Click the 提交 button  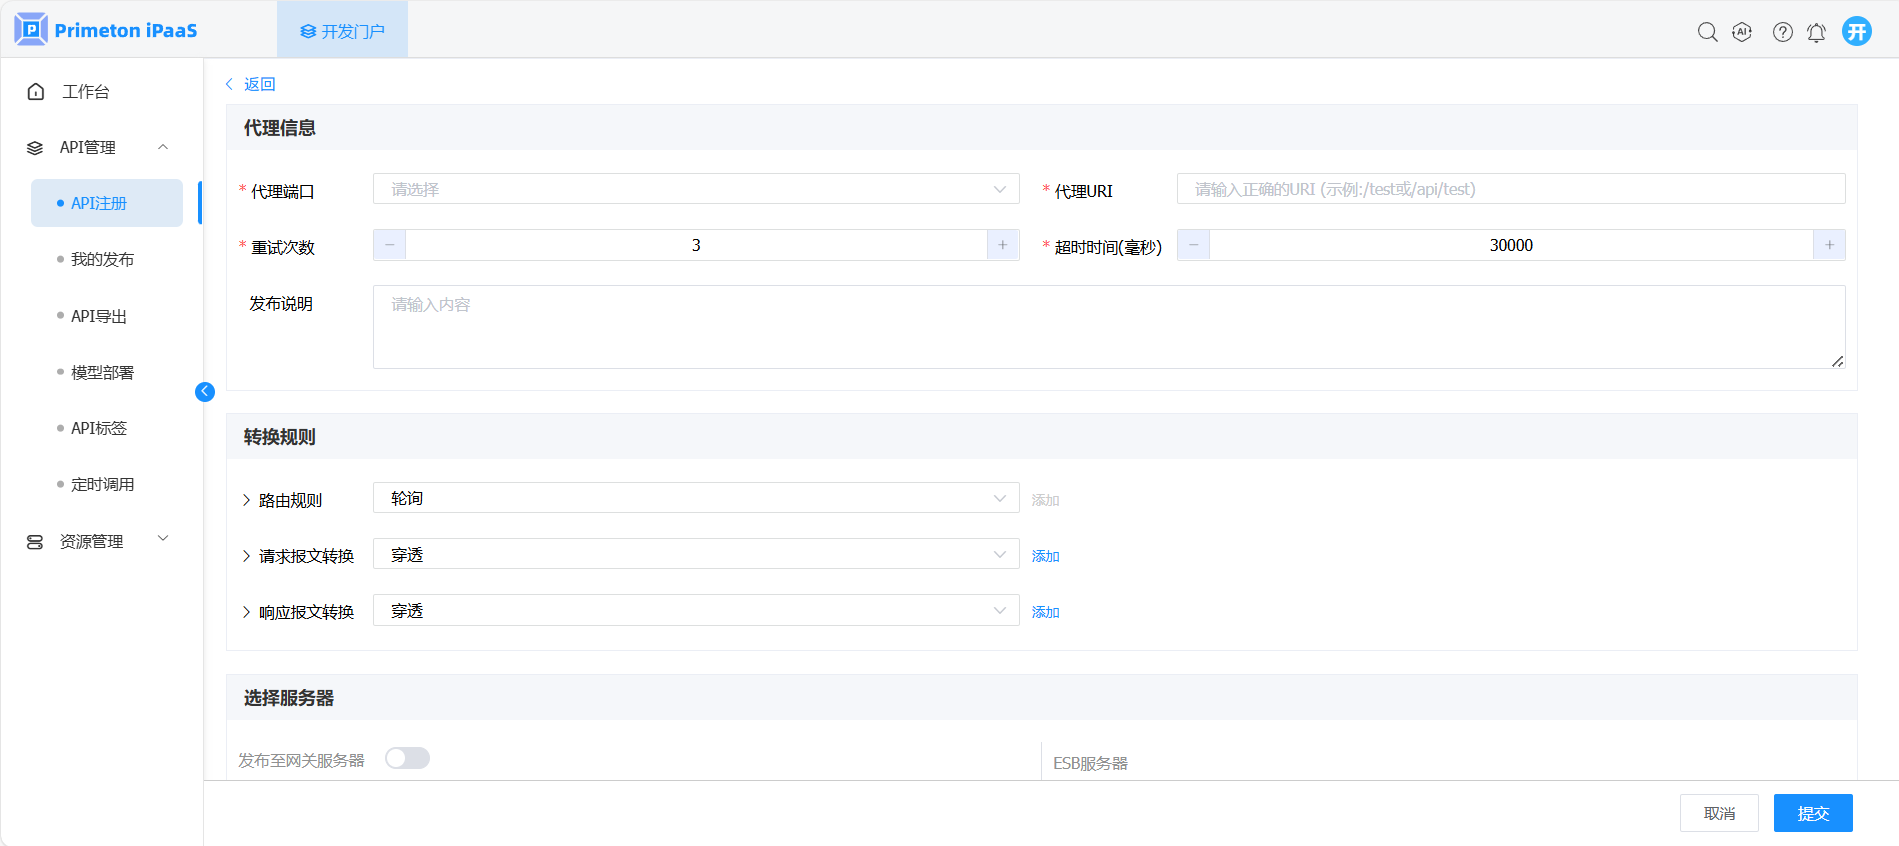(1812, 813)
